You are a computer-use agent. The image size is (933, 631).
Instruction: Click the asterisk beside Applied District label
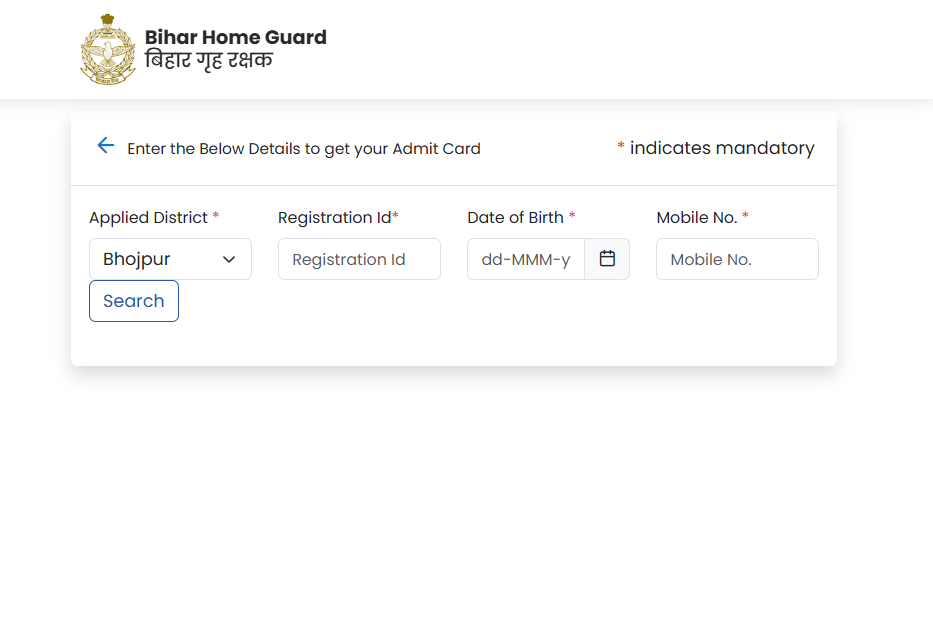[216, 217]
